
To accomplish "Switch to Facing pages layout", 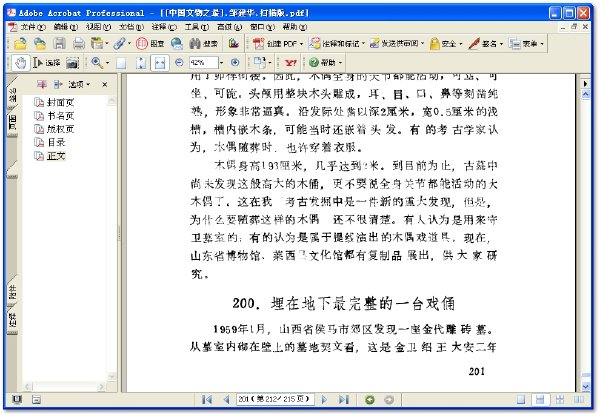I will coord(579,400).
